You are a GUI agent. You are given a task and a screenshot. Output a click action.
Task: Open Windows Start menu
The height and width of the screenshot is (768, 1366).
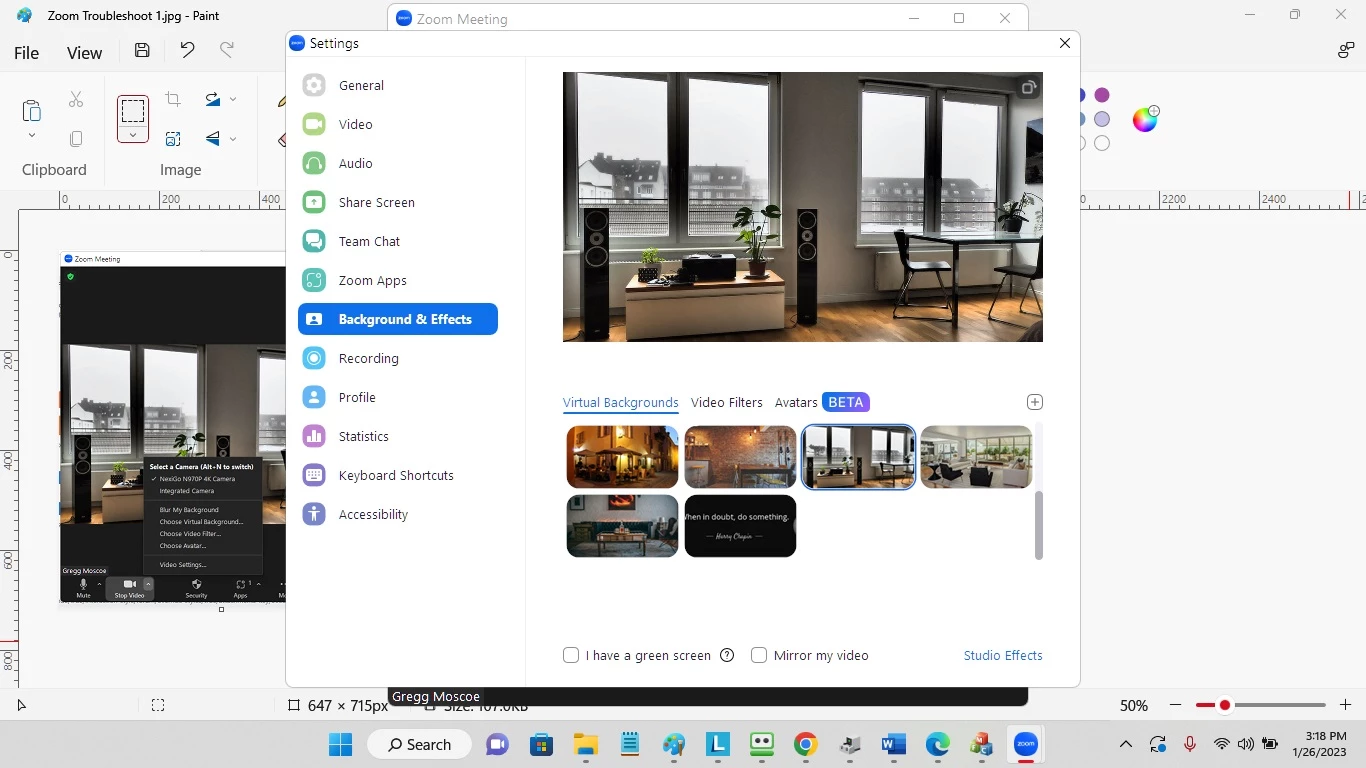pyautogui.click(x=341, y=744)
